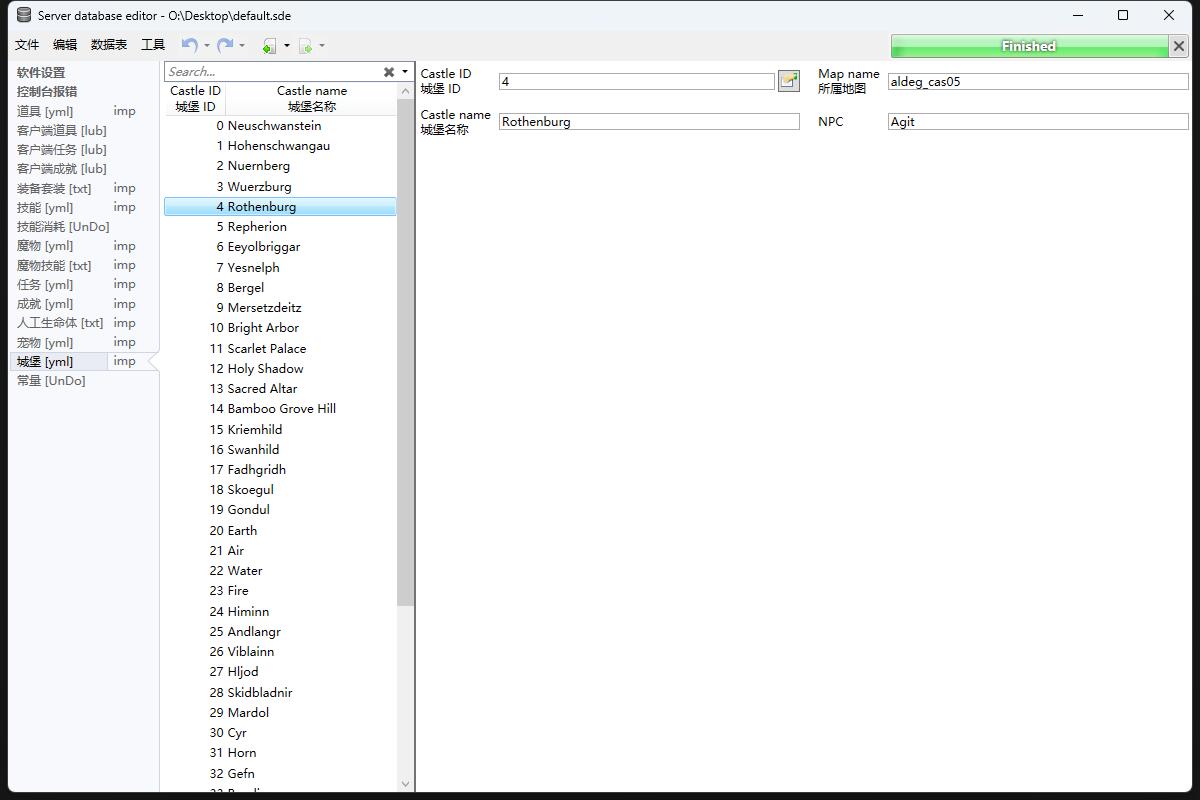Click the navigate forward page icon
The height and width of the screenshot is (800, 1200).
coord(306,46)
